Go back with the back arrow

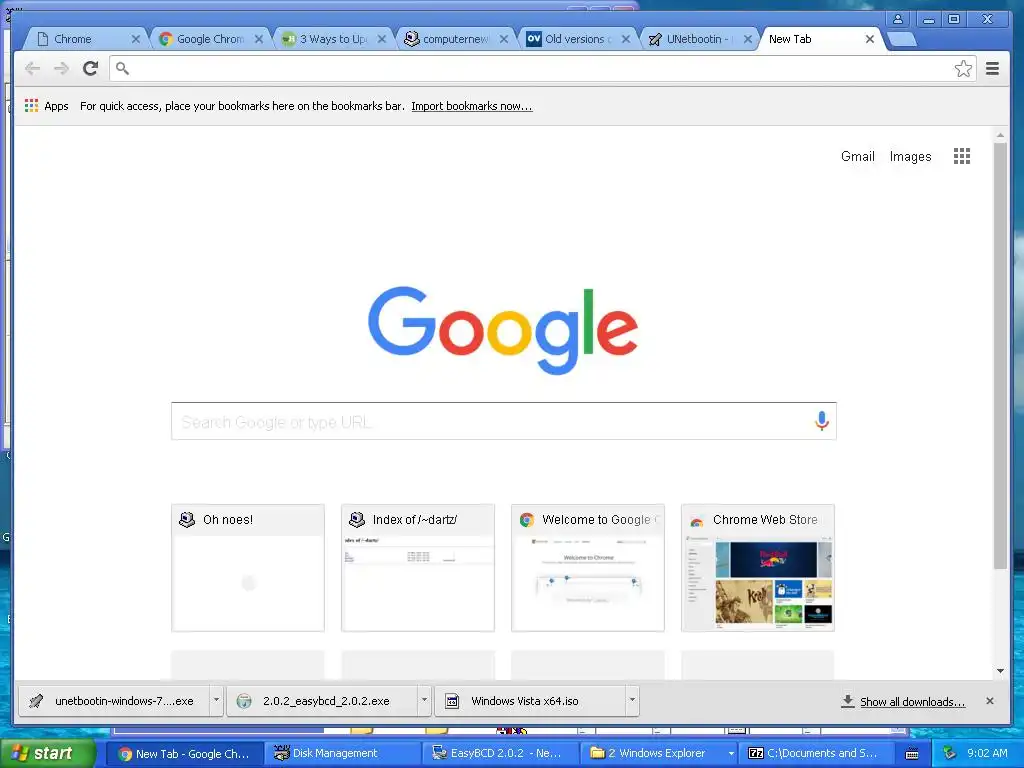[32, 68]
